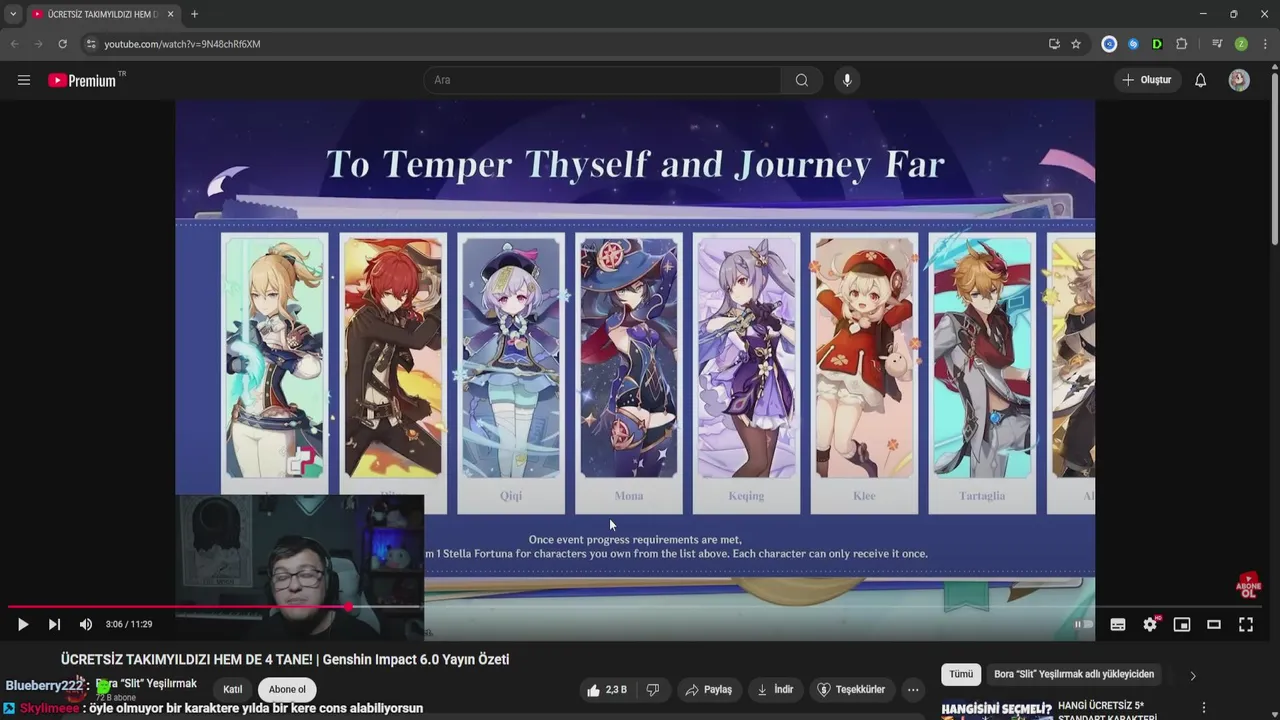Open the Extensions puzzle menu
1280x720 pixels.
tap(1181, 44)
